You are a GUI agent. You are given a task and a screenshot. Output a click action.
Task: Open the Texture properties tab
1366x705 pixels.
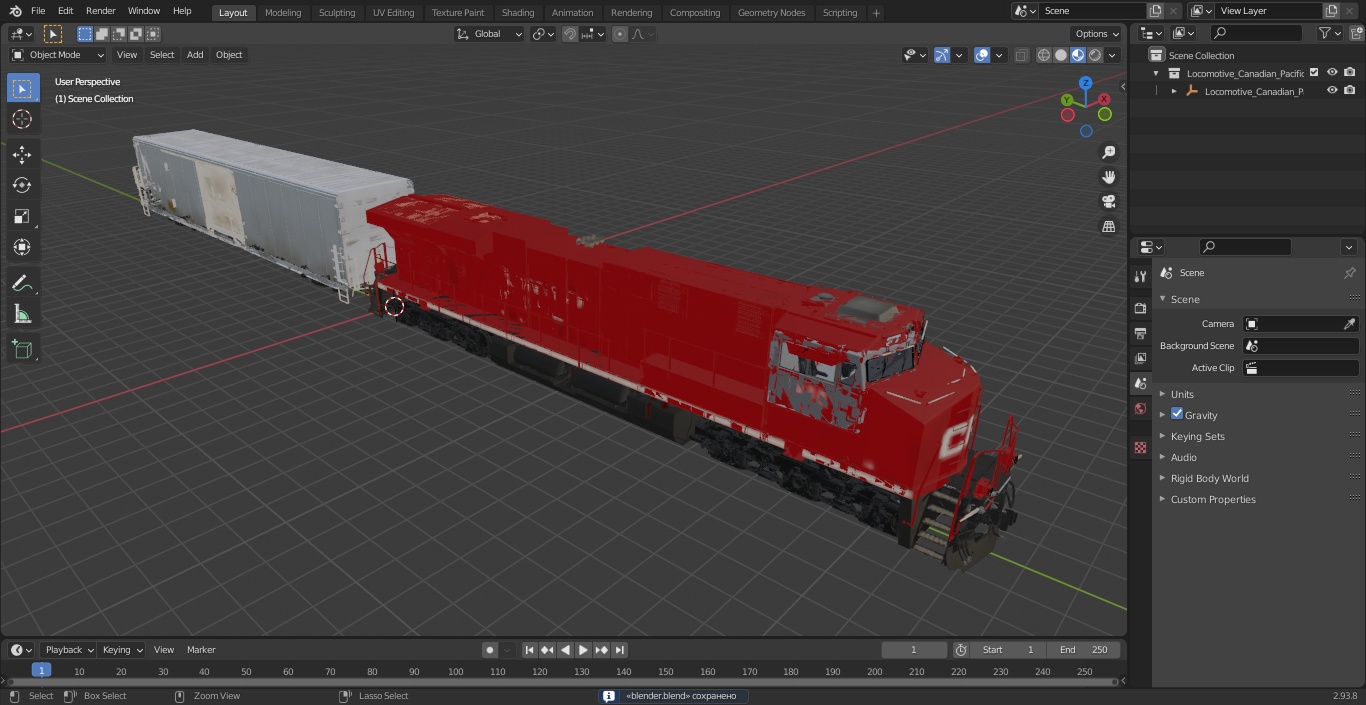(1140, 447)
